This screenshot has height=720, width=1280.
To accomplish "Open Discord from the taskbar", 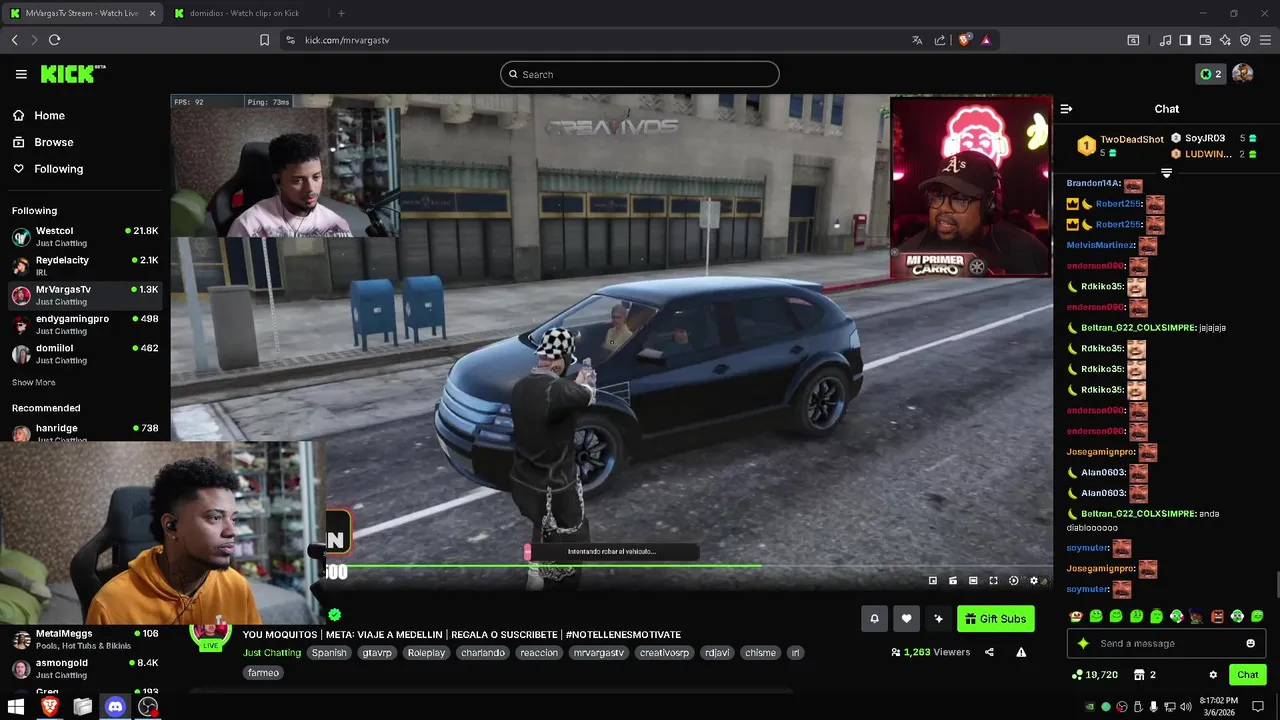I will 115,707.
